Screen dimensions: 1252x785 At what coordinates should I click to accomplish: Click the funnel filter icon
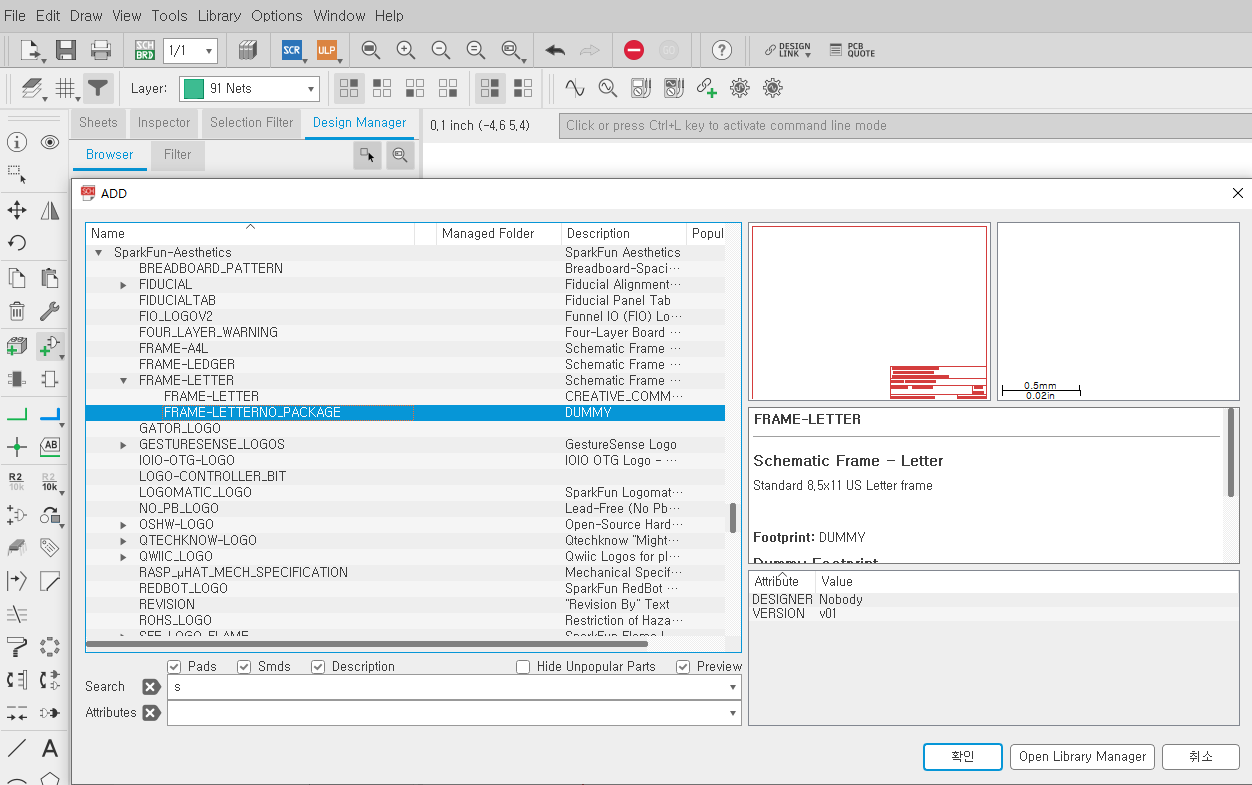point(97,88)
